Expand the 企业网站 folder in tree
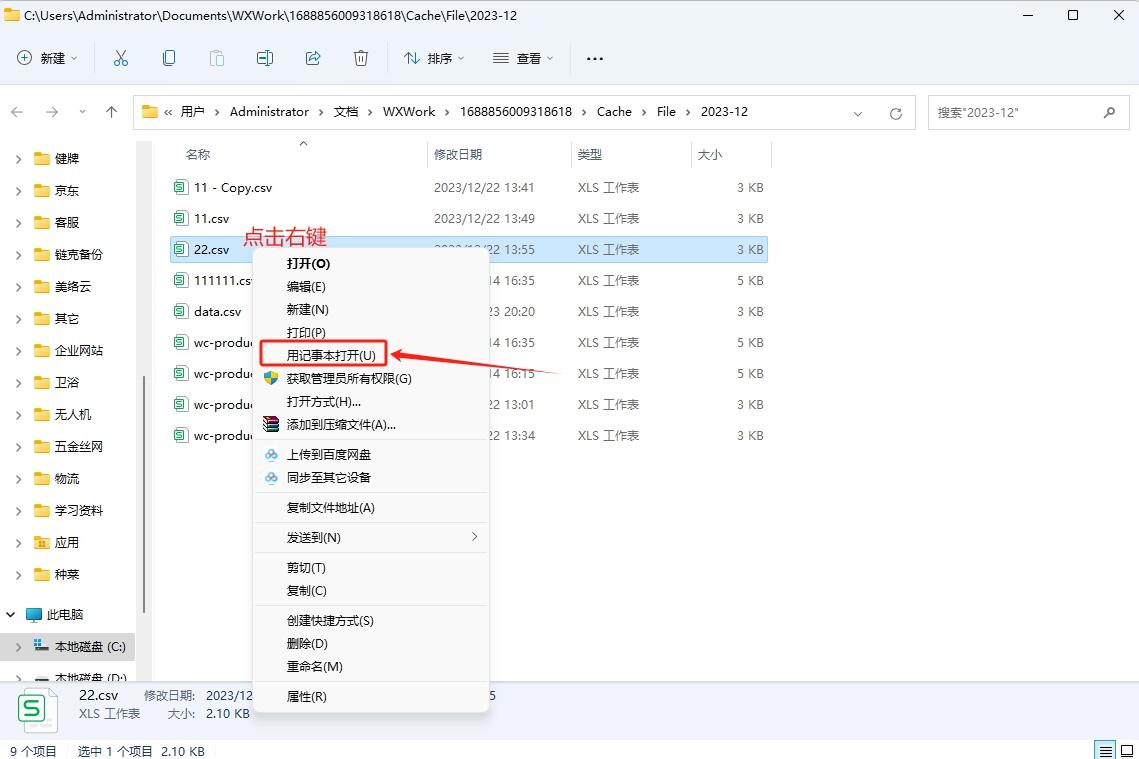The image size is (1139, 759). [18, 351]
